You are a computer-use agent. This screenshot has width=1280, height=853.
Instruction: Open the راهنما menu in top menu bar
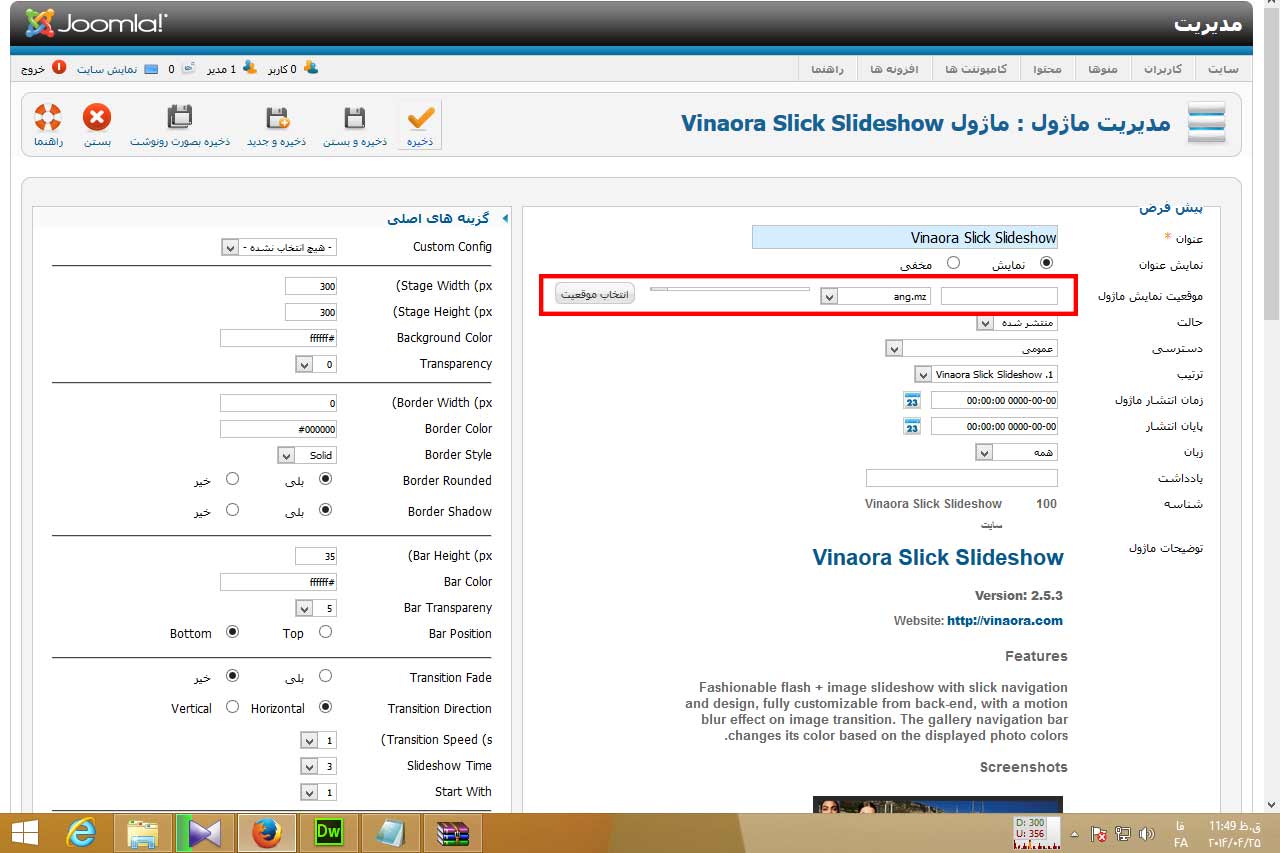tap(827, 69)
